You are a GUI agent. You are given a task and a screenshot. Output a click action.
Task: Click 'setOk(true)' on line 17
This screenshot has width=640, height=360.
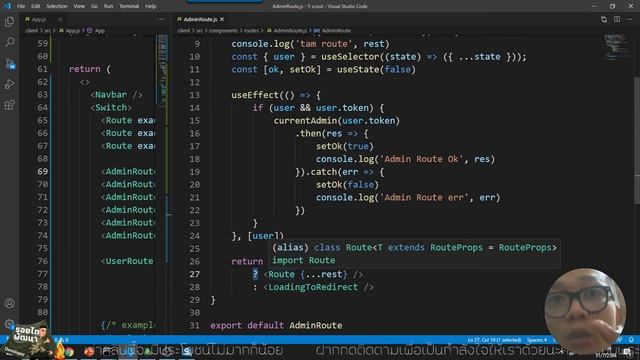(344, 146)
